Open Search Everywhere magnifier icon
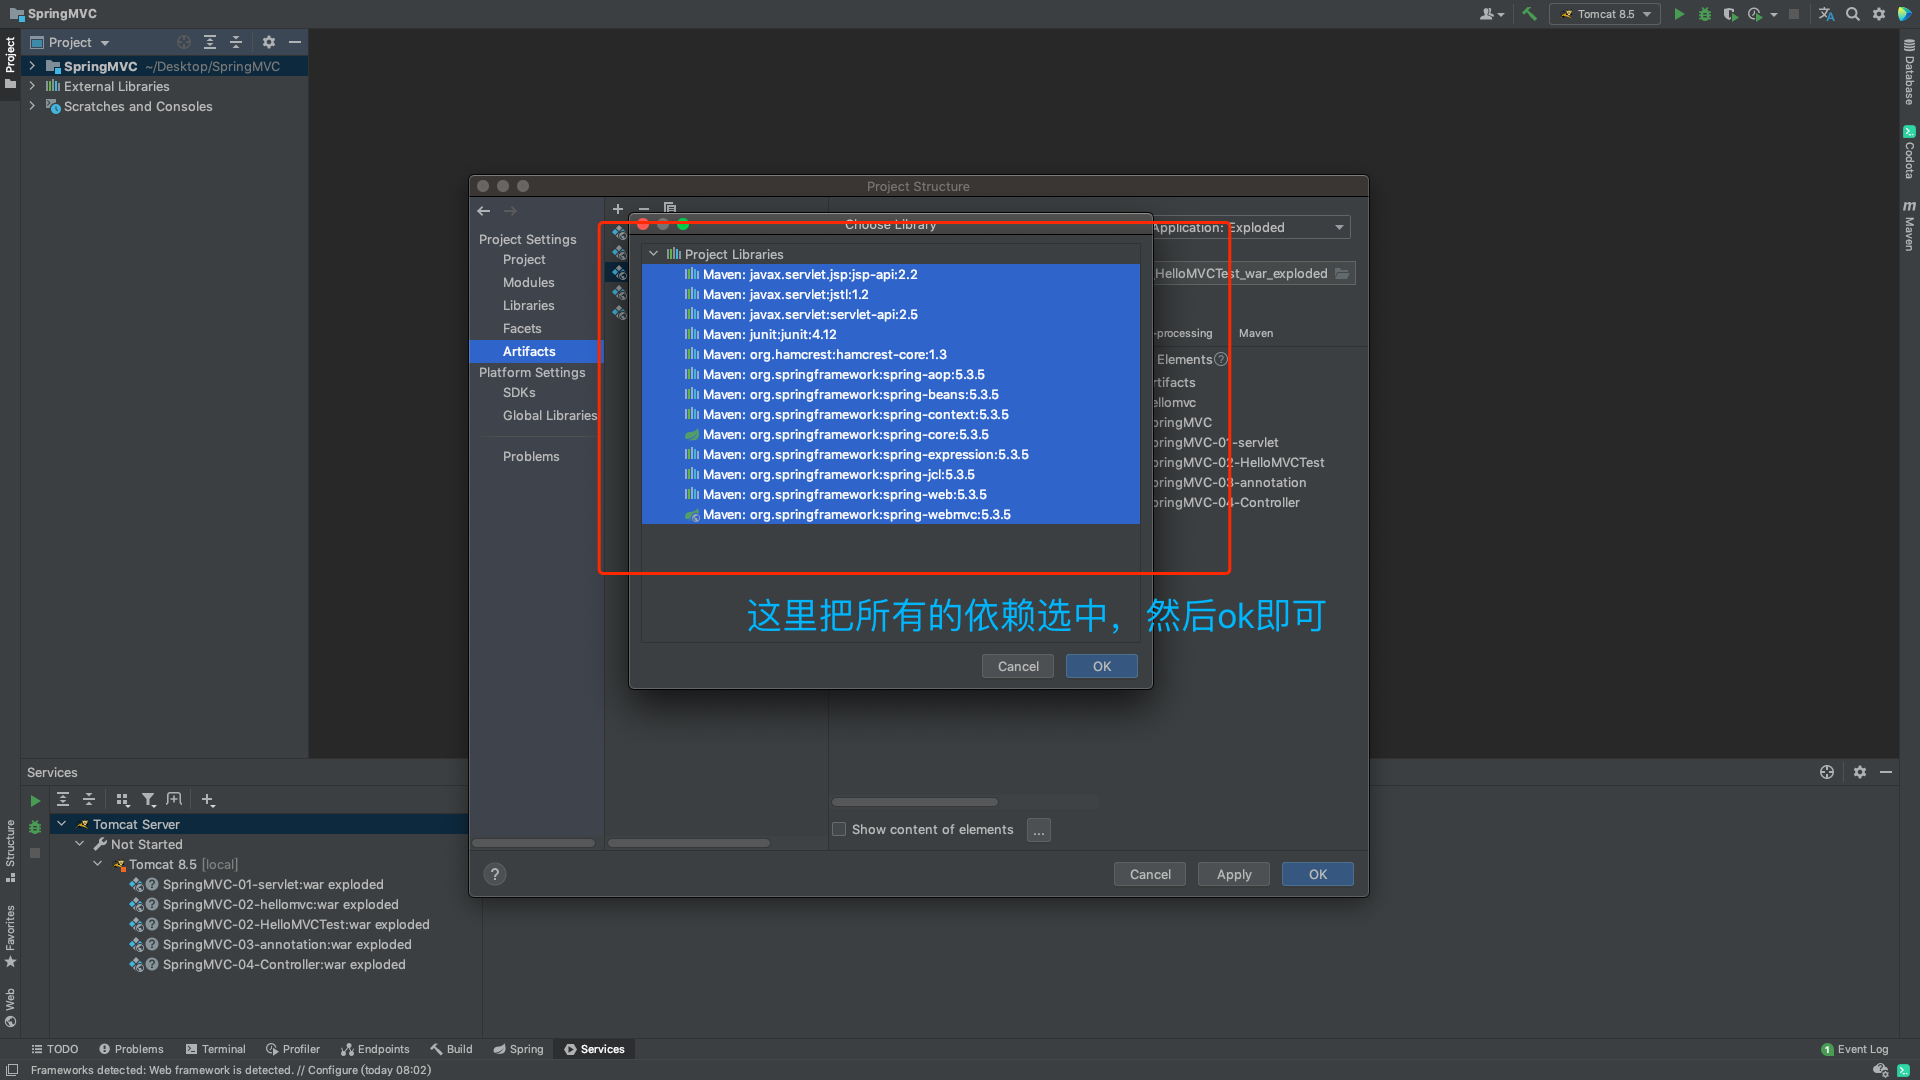The height and width of the screenshot is (1080, 1920). (1853, 14)
